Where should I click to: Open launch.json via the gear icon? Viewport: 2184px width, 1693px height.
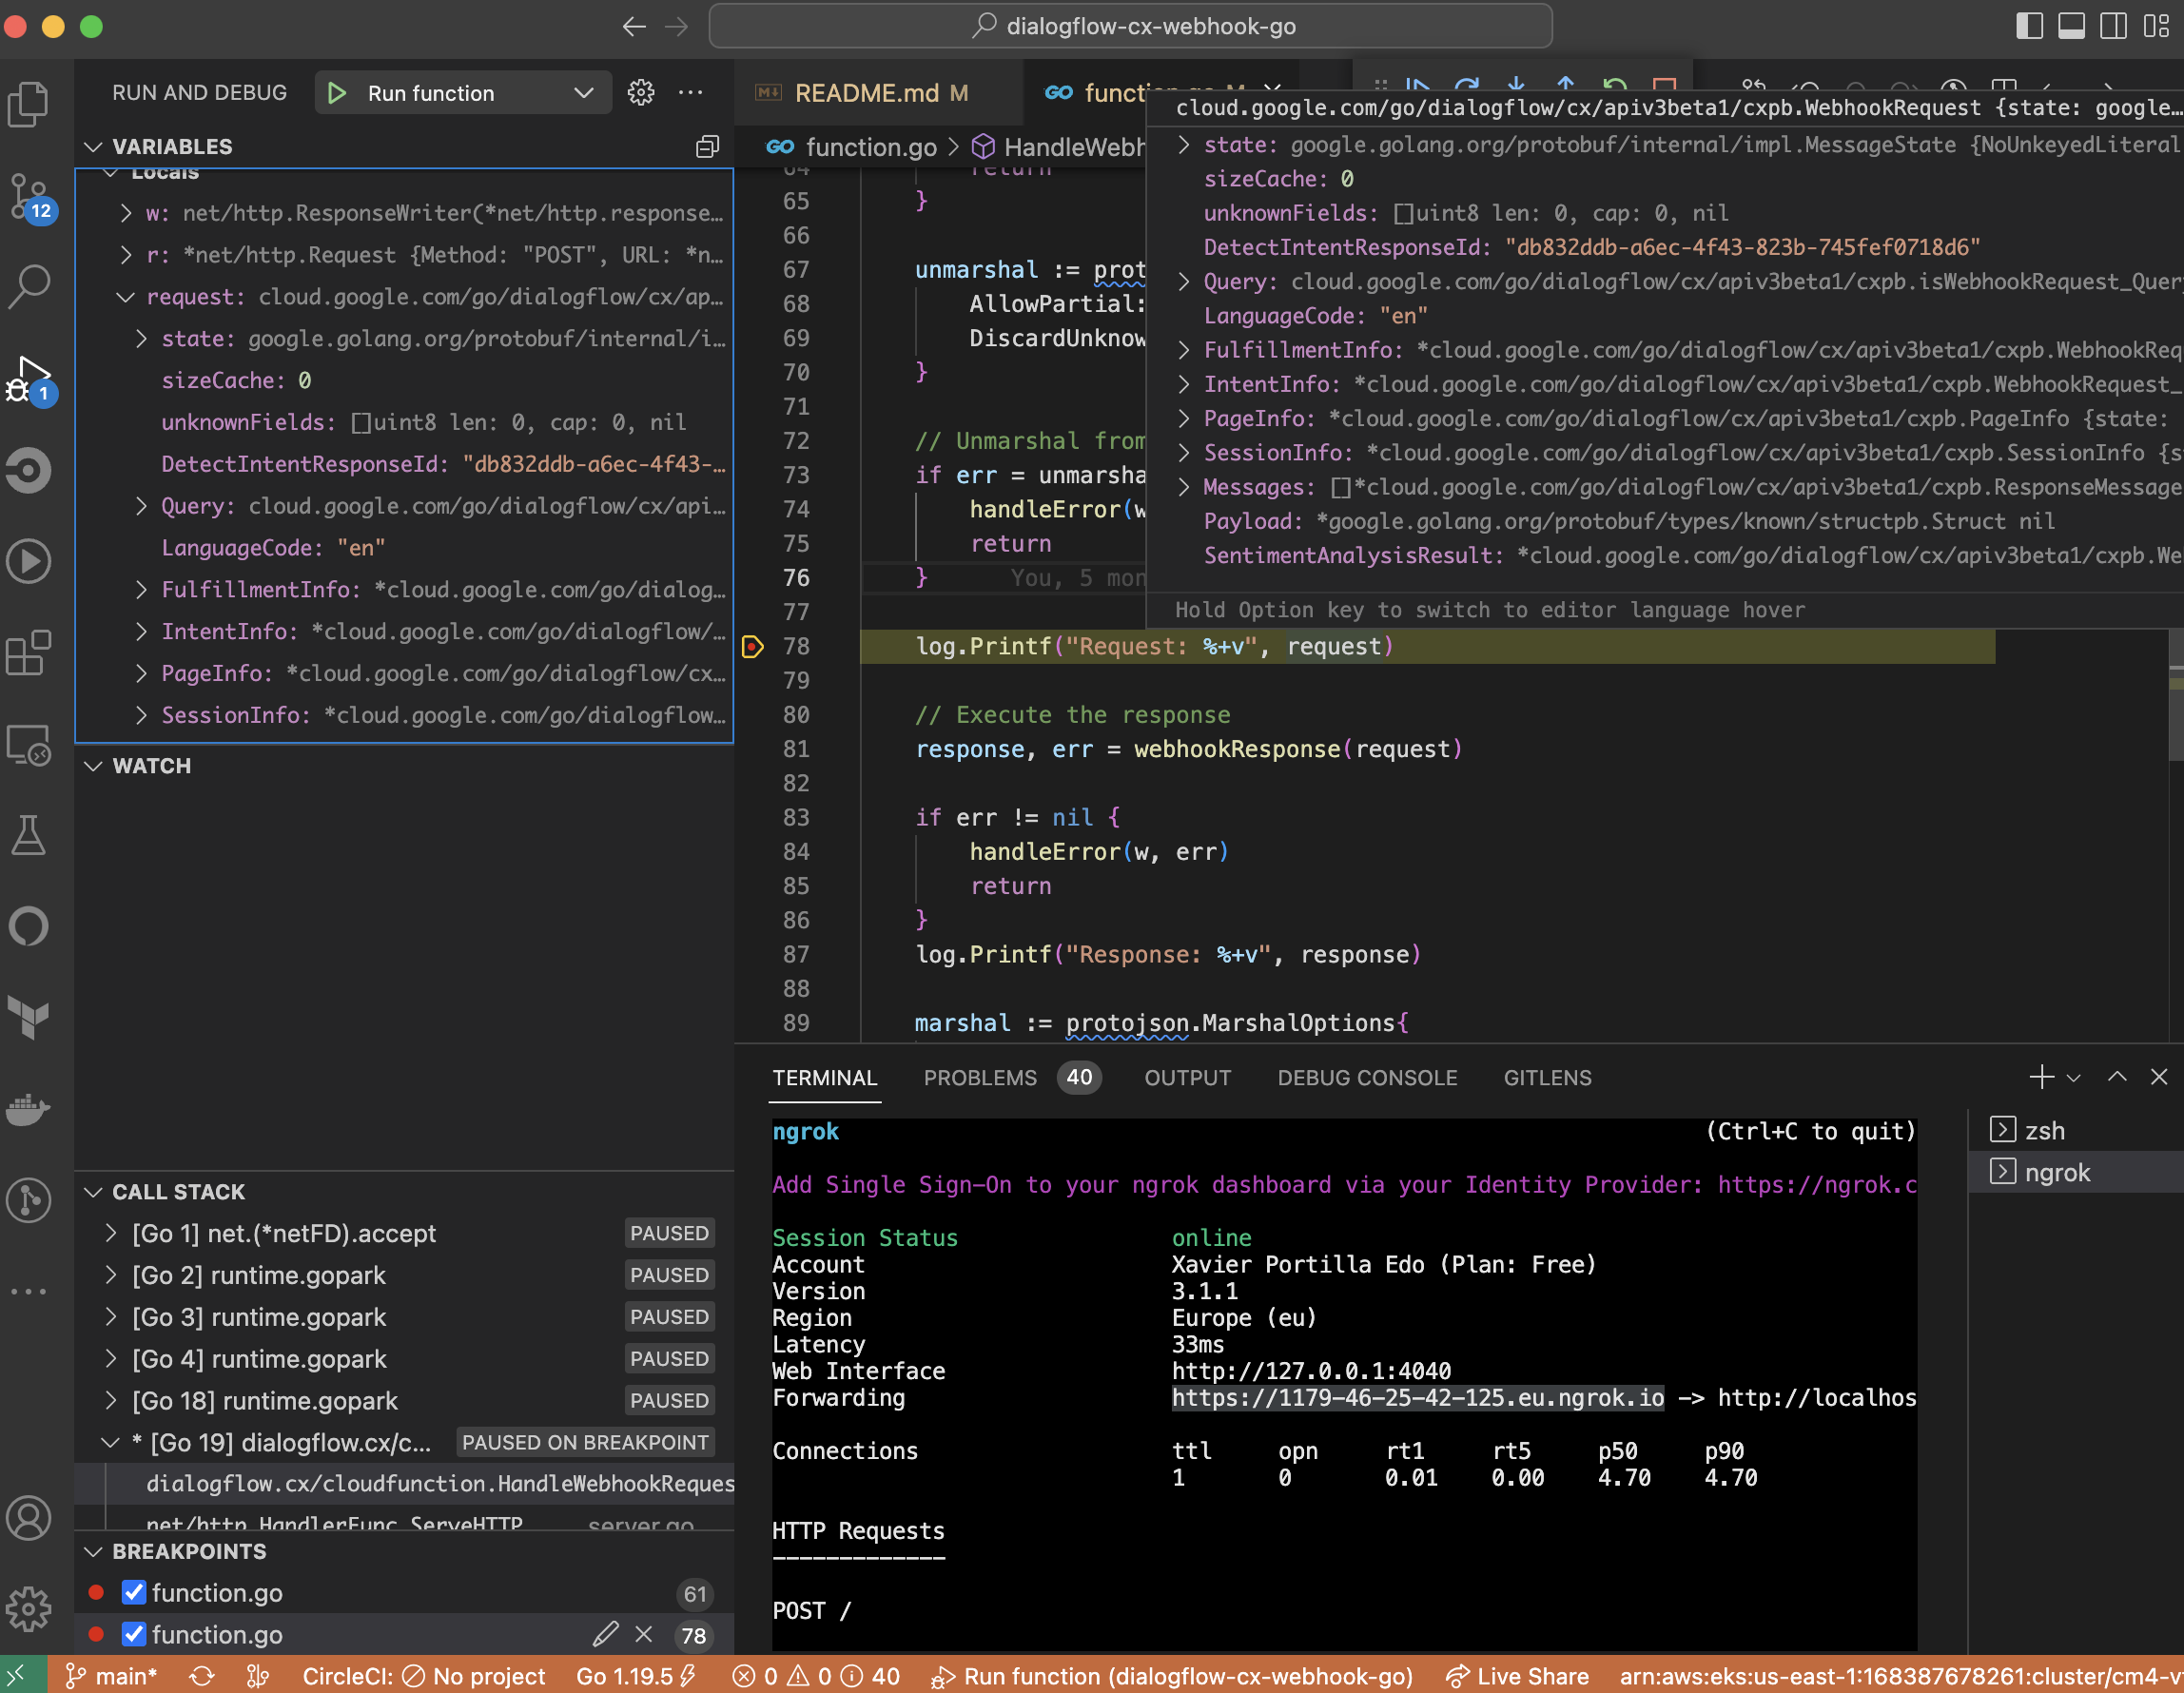tap(641, 93)
